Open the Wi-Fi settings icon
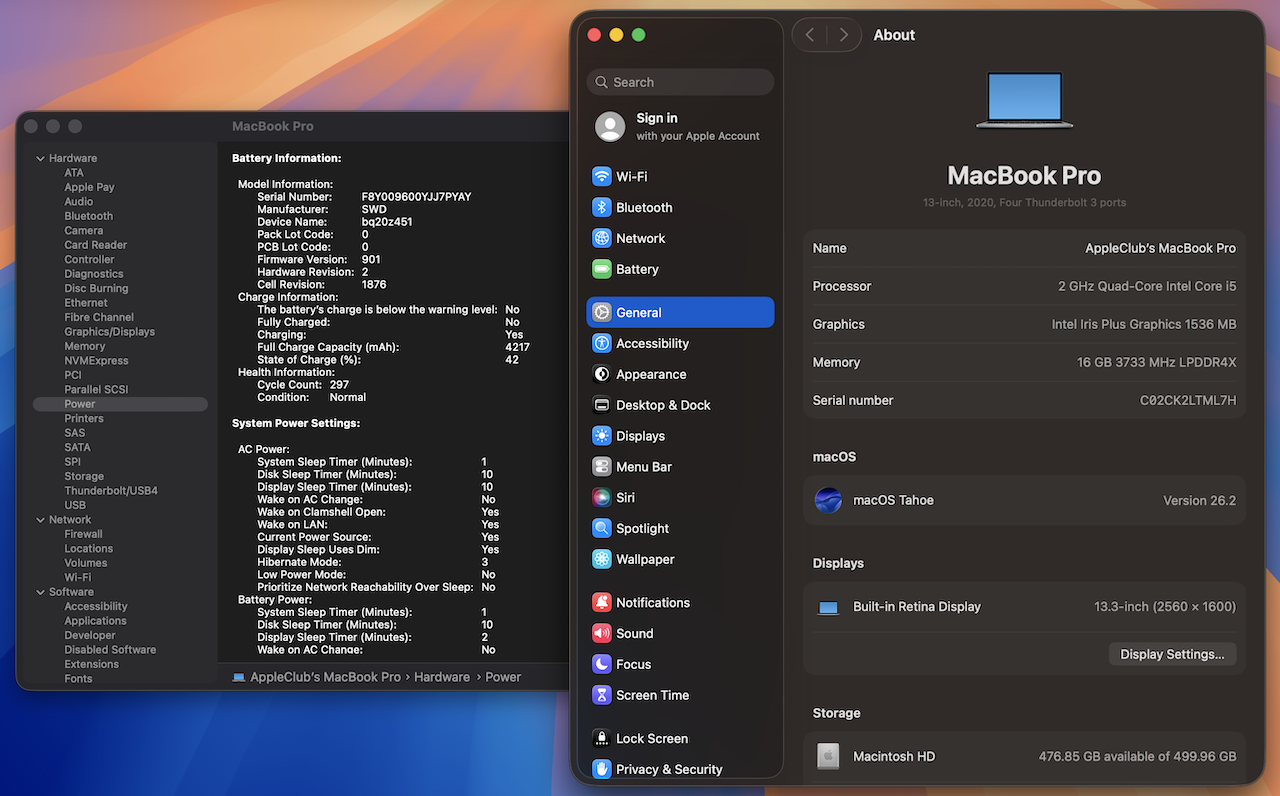The image size is (1280, 796). 601,177
